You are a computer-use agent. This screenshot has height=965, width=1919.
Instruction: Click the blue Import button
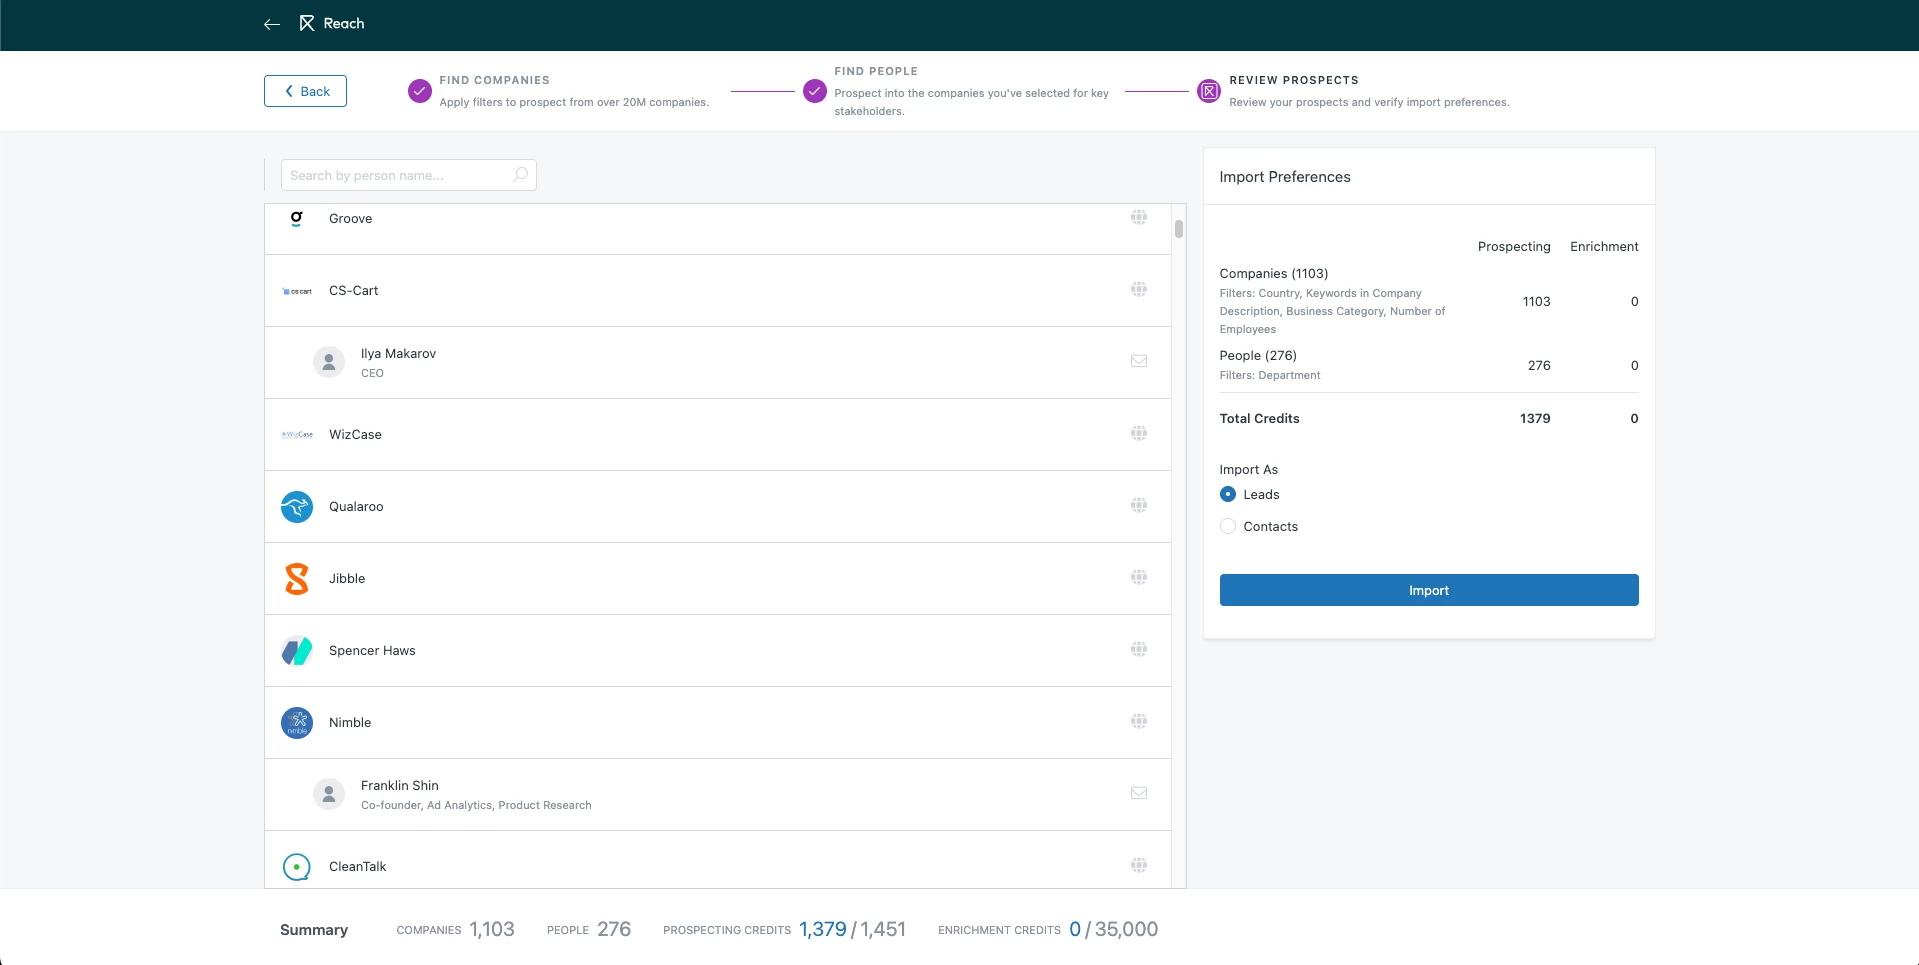click(x=1429, y=590)
